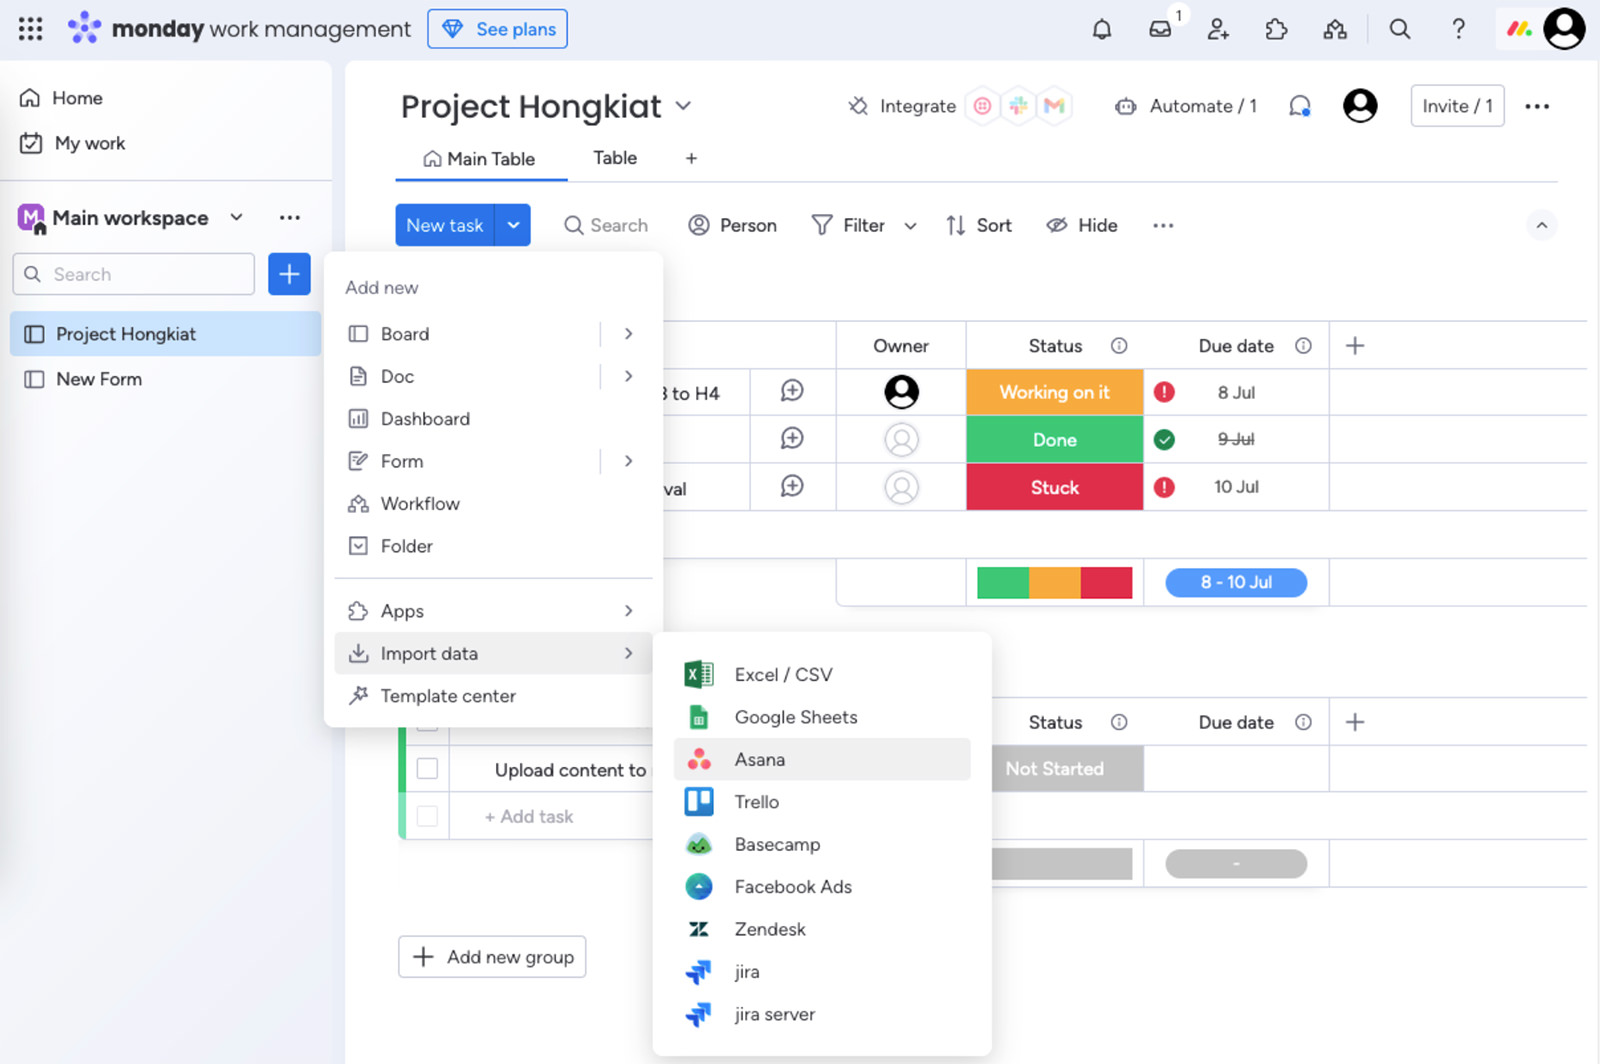
Task: Open conversation for the 8 Jul task row
Action: coord(792,391)
